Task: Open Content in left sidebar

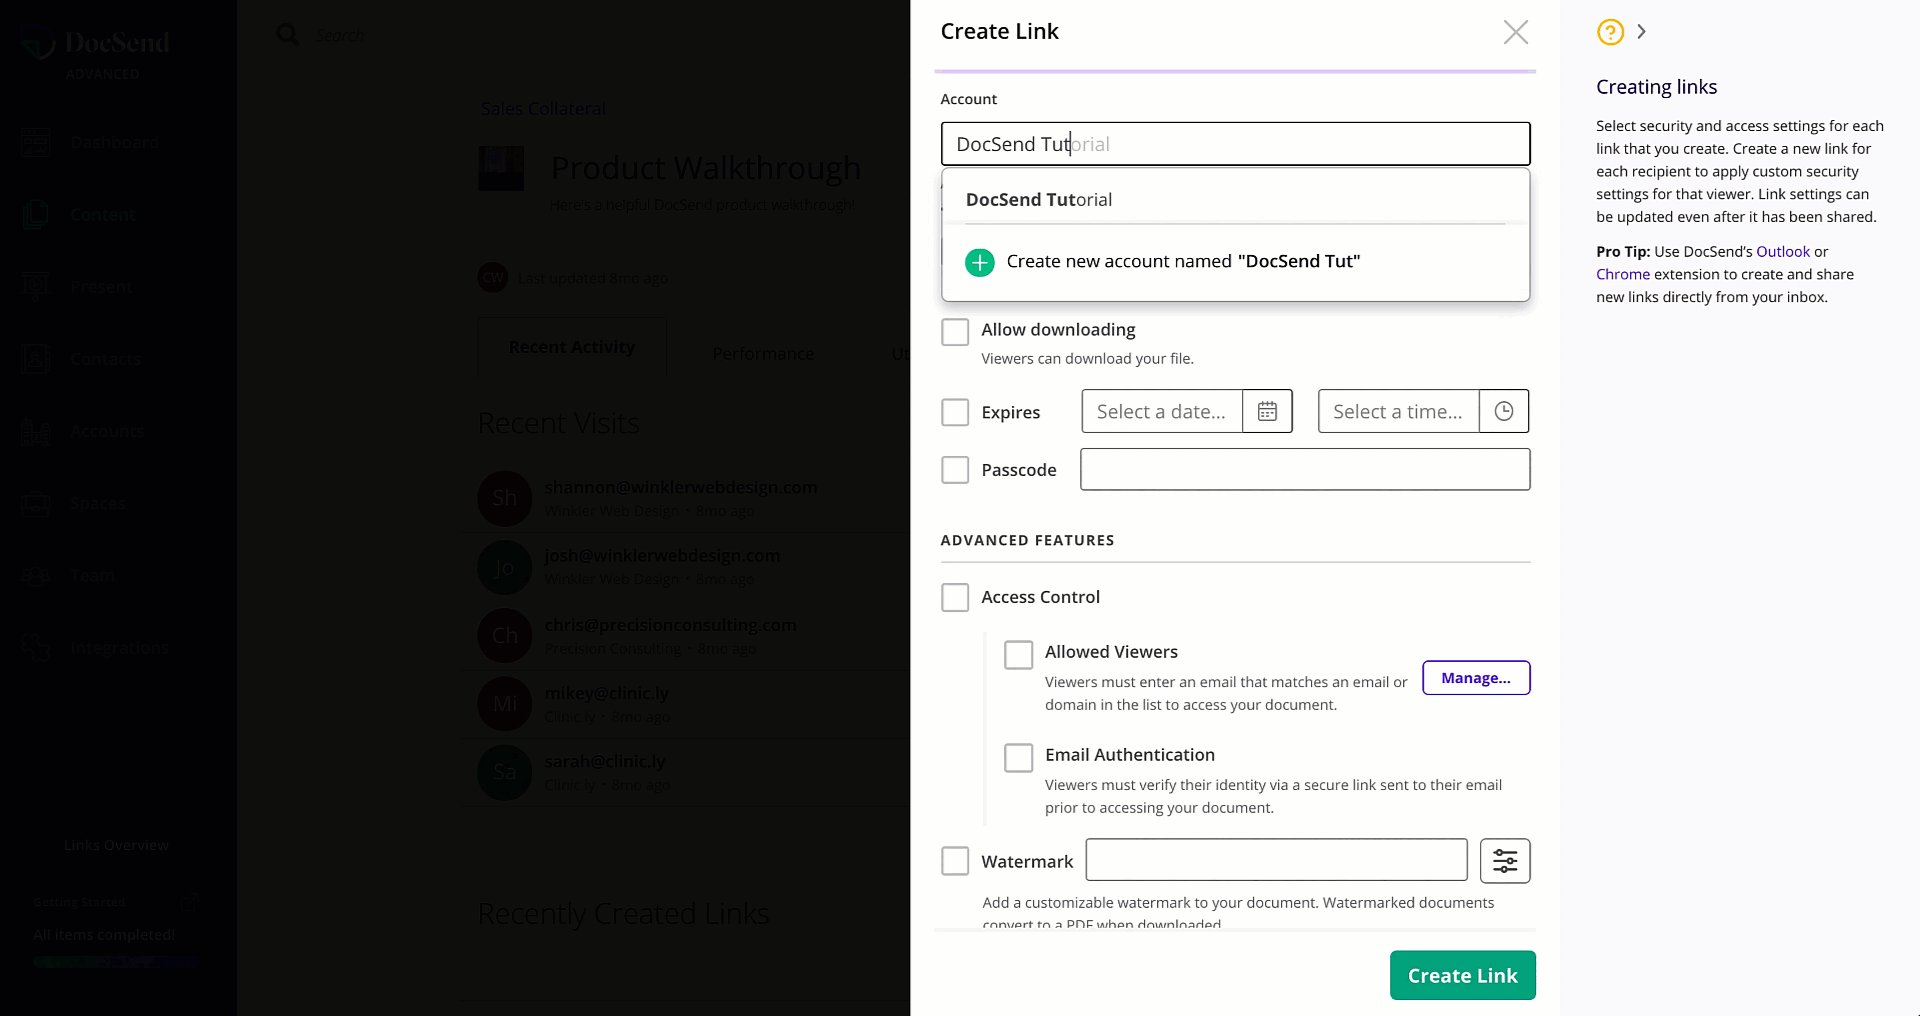Action: tap(103, 215)
